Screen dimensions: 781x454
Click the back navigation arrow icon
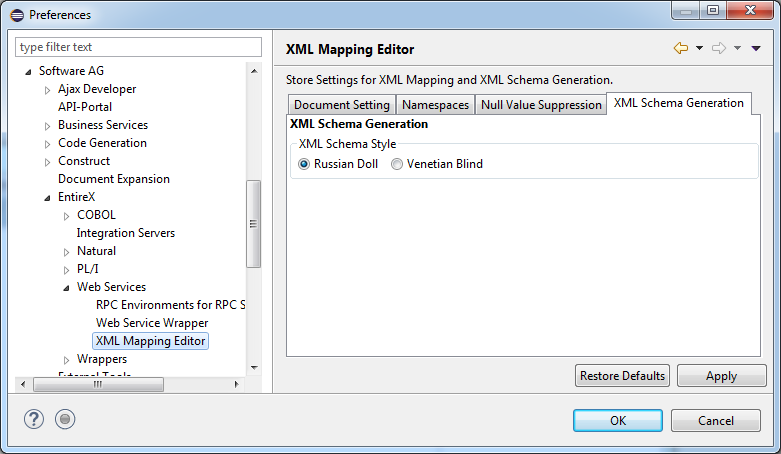[681, 48]
